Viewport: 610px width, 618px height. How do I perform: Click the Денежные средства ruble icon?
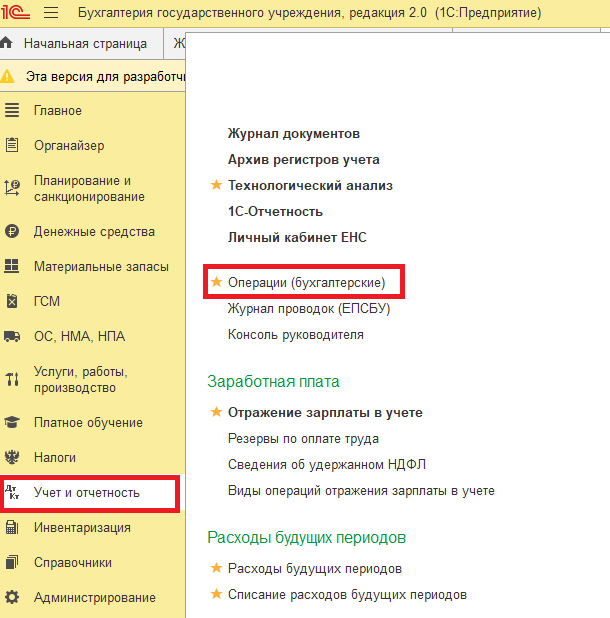12,231
